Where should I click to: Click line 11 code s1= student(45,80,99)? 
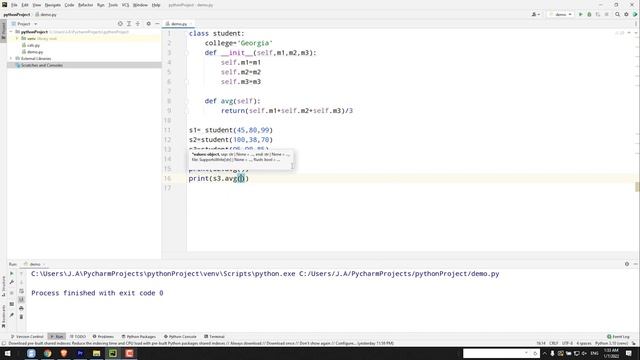coord(231,130)
